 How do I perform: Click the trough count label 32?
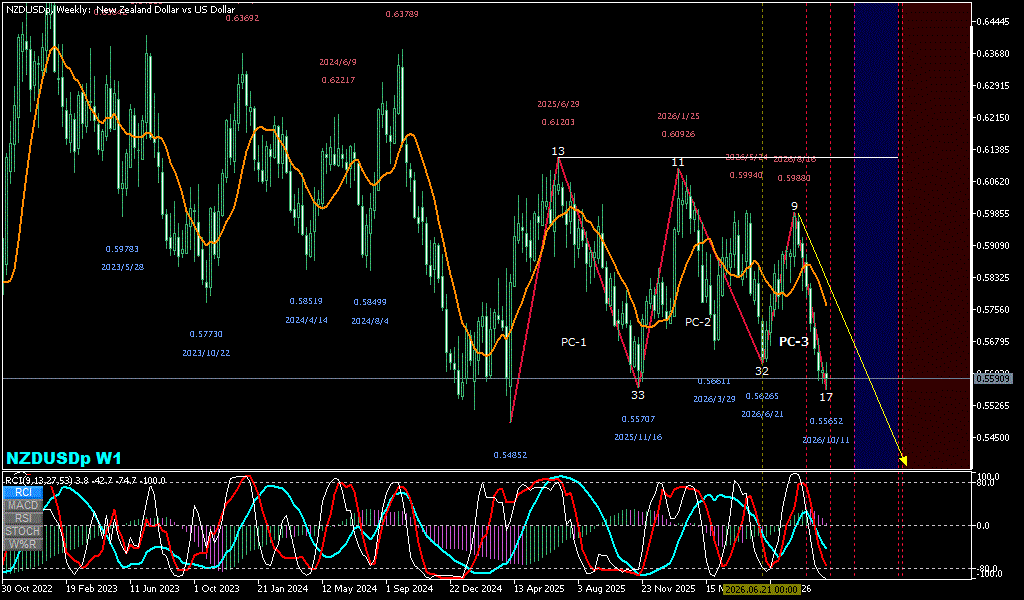click(762, 371)
